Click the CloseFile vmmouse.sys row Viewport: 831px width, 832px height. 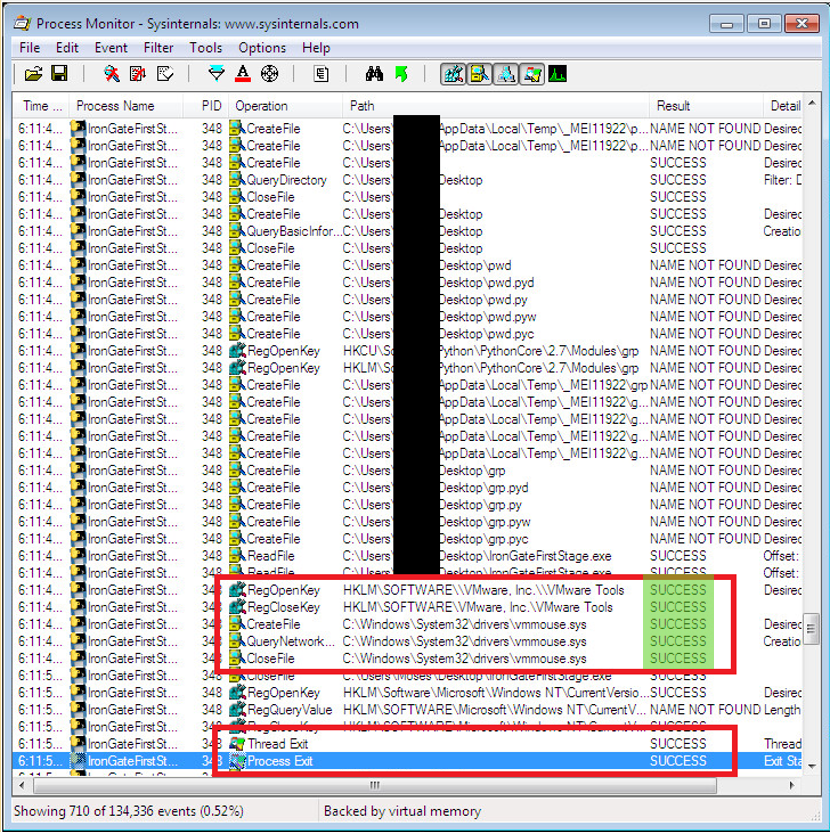(x=408, y=658)
